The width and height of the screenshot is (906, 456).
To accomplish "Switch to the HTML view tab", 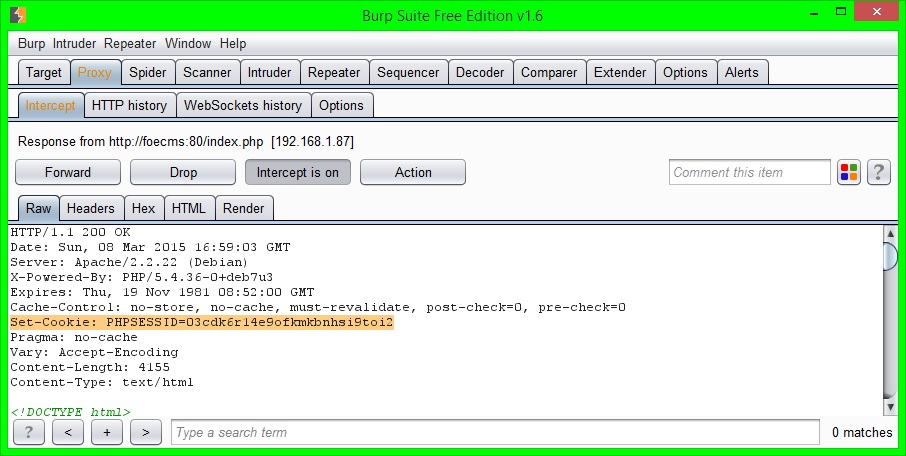I will coord(189,209).
